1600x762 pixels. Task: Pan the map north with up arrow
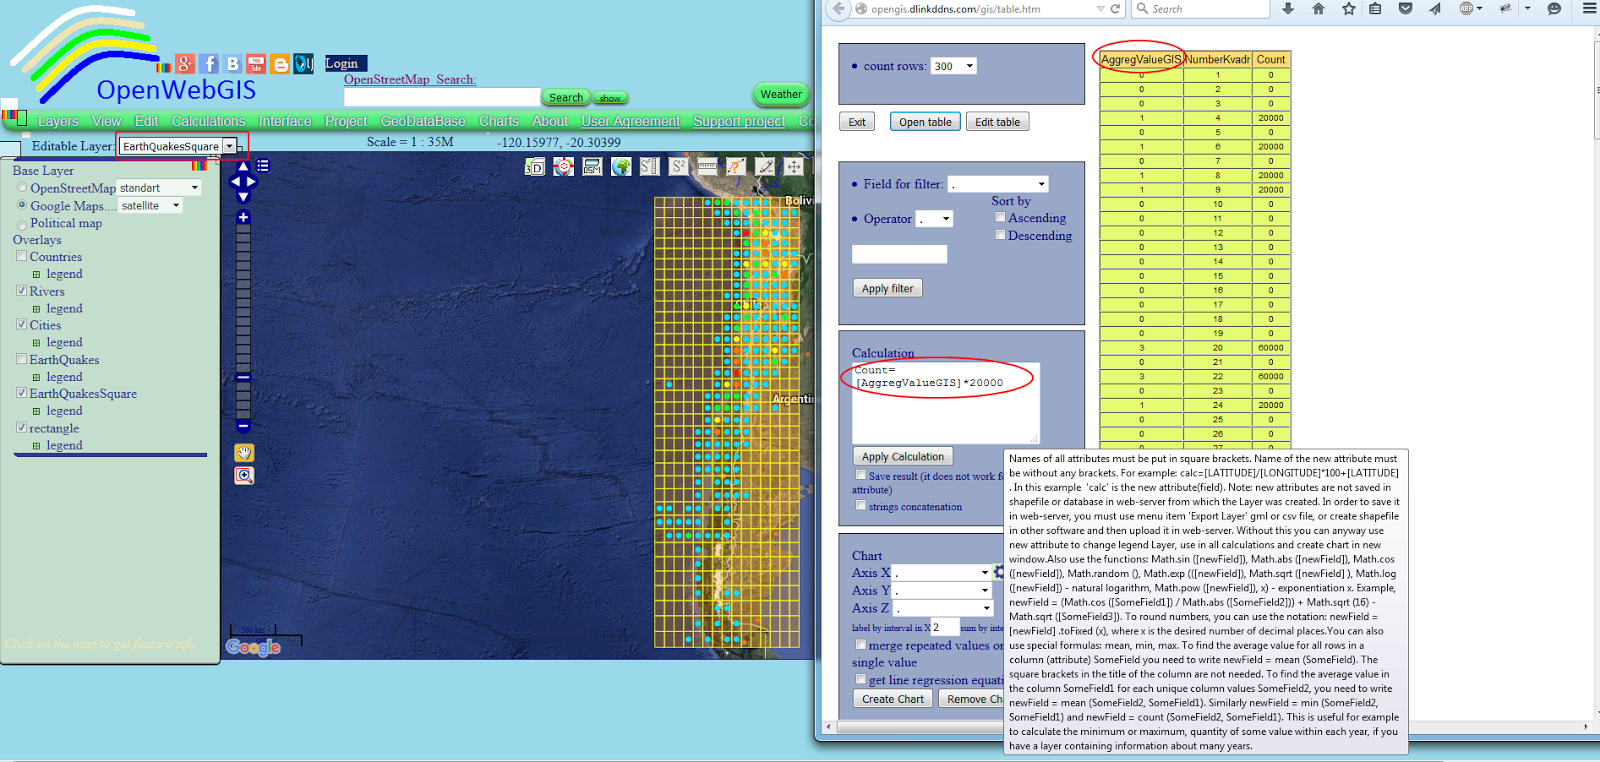[243, 167]
